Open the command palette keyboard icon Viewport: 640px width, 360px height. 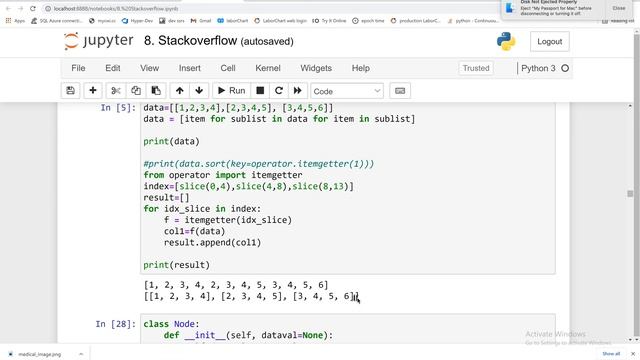[x=400, y=91]
